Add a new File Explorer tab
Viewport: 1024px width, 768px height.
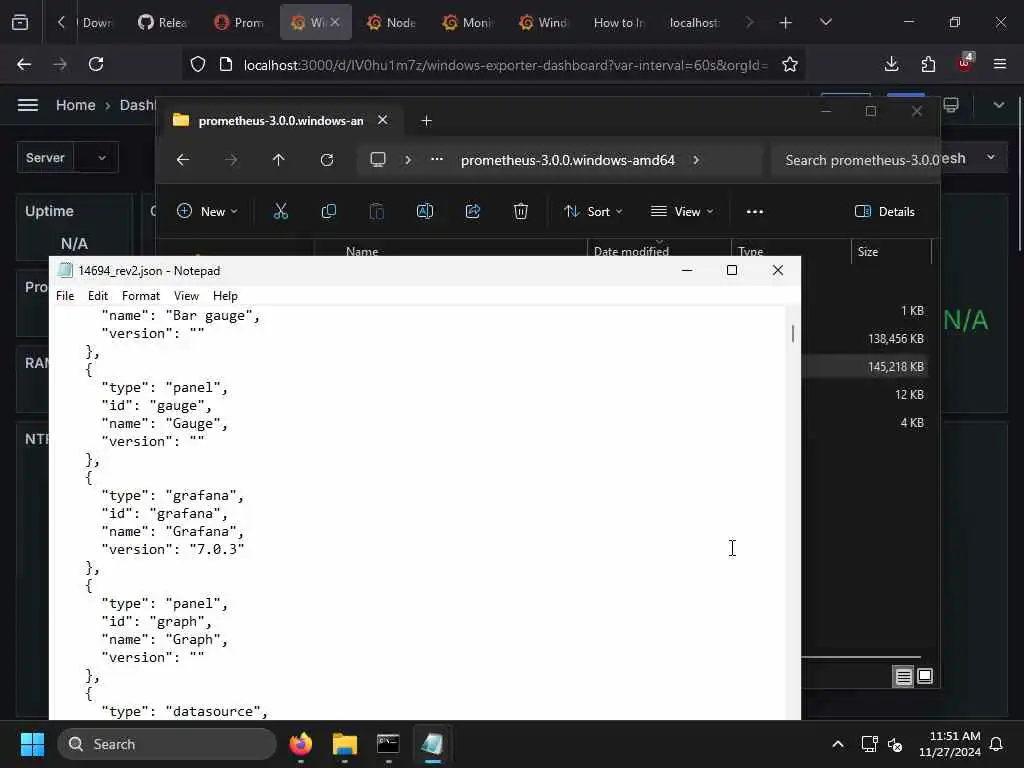pyautogui.click(x=426, y=120)
